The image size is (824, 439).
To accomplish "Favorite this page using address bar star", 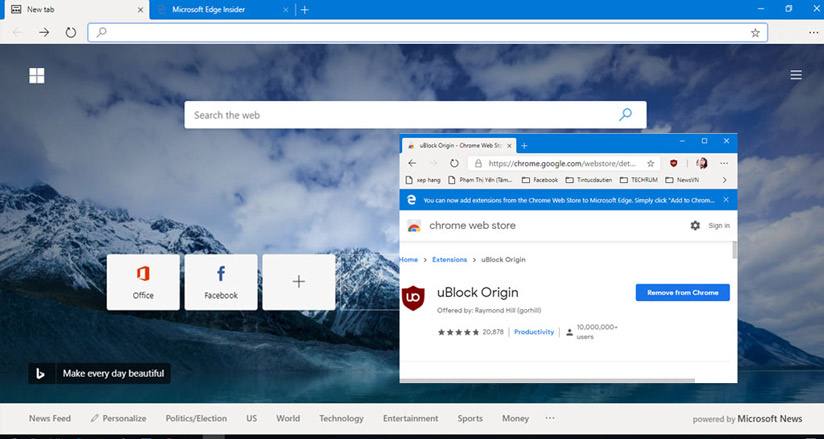I will tap(755, 33).
